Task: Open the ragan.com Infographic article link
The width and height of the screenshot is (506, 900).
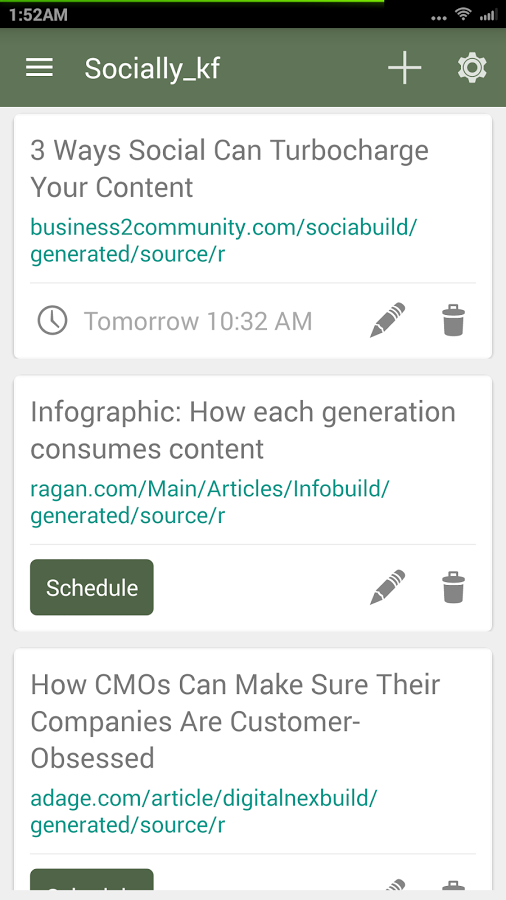Action: 210,502
